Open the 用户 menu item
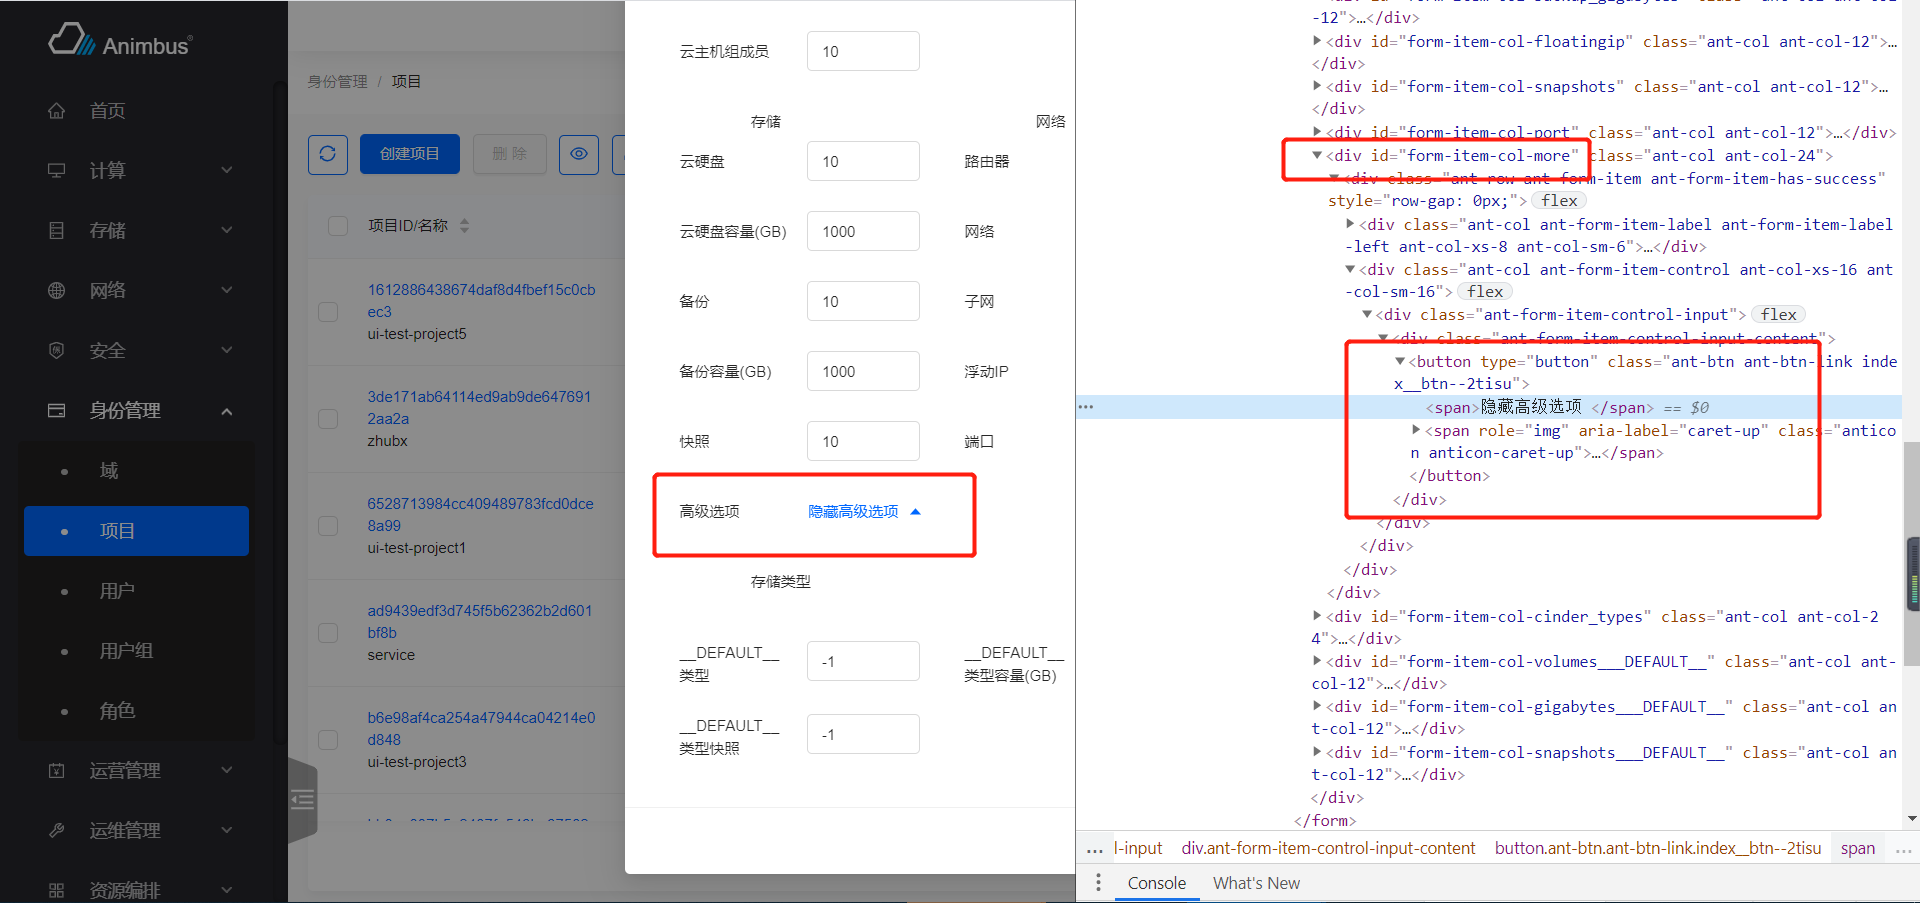 click(x=117, y=591)
